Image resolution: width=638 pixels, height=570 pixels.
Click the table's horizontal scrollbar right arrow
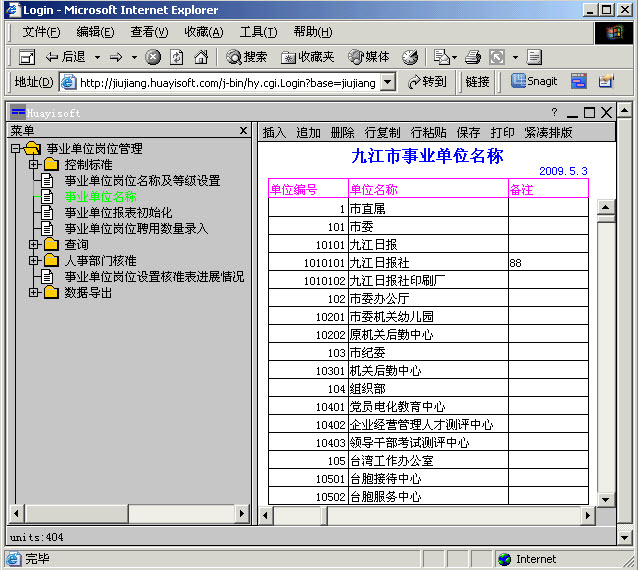(x=588, y=515)
